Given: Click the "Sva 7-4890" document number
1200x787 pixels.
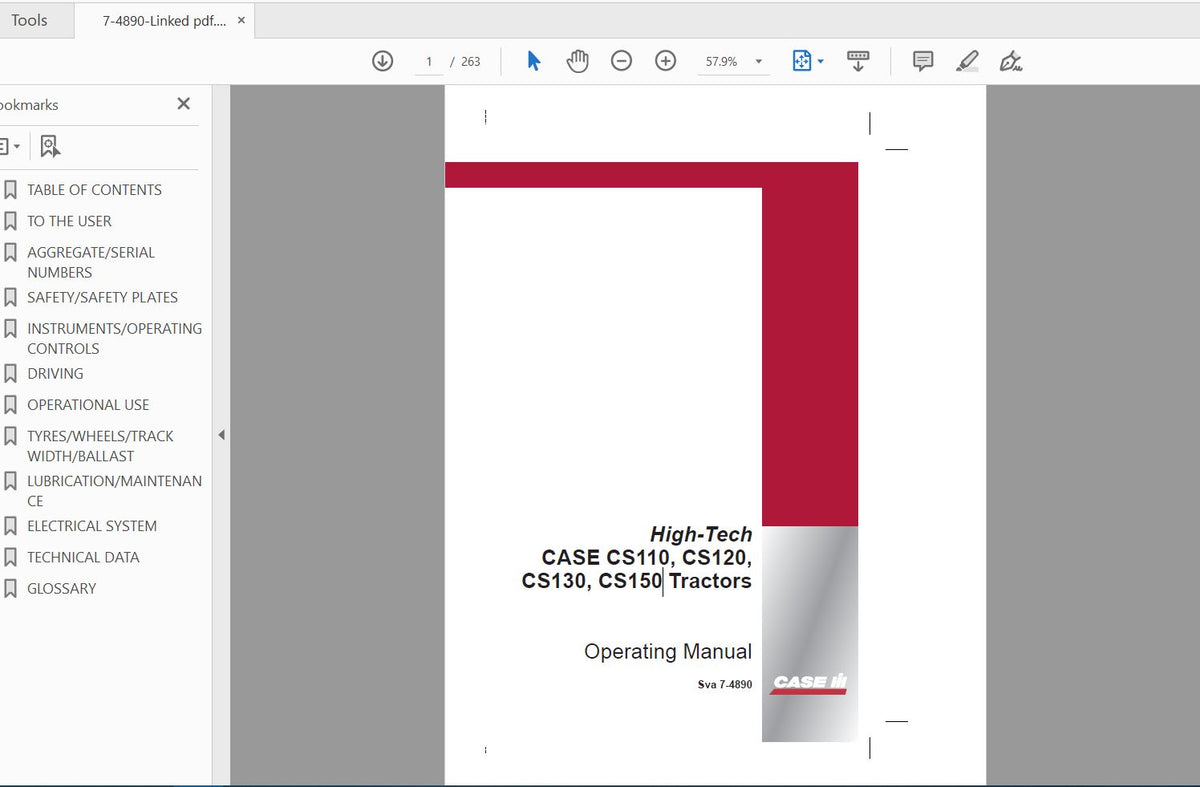Looking at the screenshot, I should pyautogui.click(x=725, y=685).
